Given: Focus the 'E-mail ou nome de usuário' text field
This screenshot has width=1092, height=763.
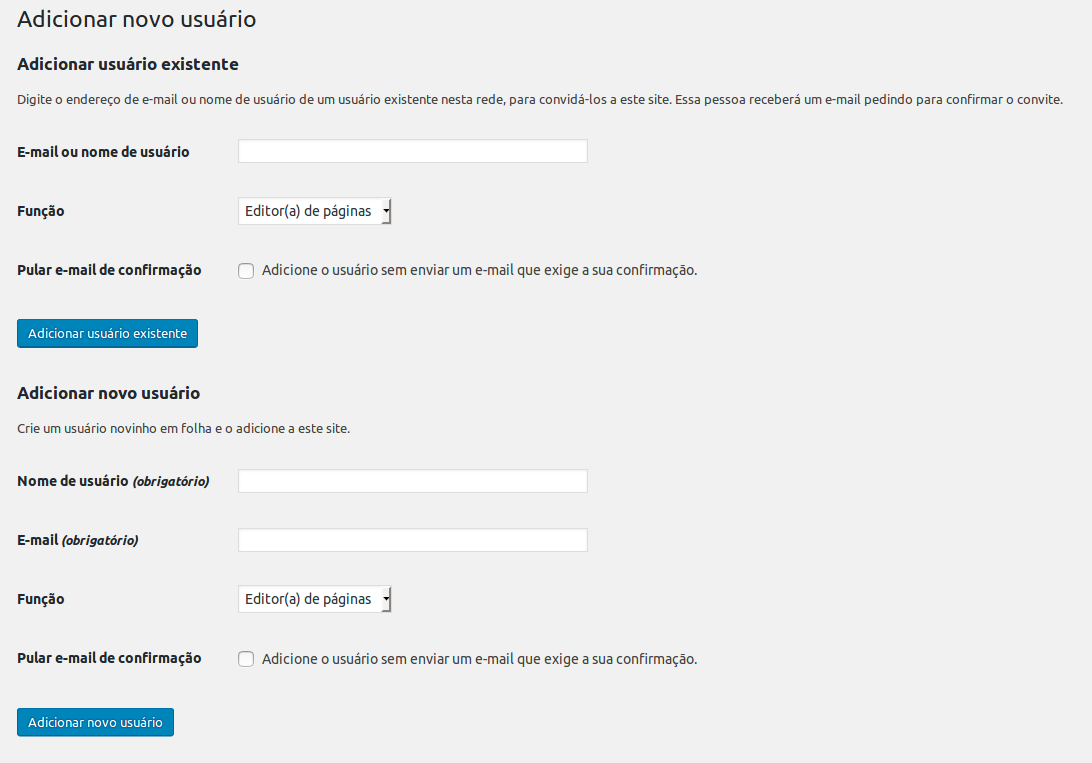Looking at the screenshot, I should coord(413,151).
